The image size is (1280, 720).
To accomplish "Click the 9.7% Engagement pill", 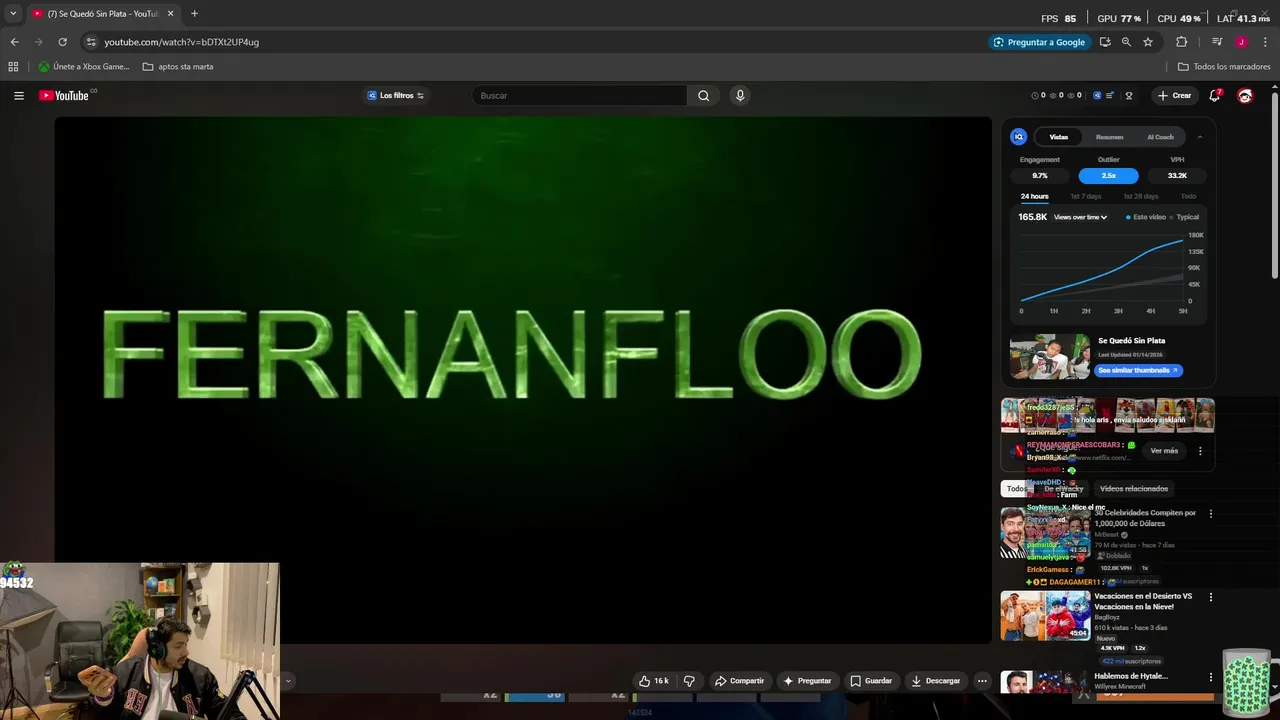I will pyautogui.click(x=1040, y=176).
